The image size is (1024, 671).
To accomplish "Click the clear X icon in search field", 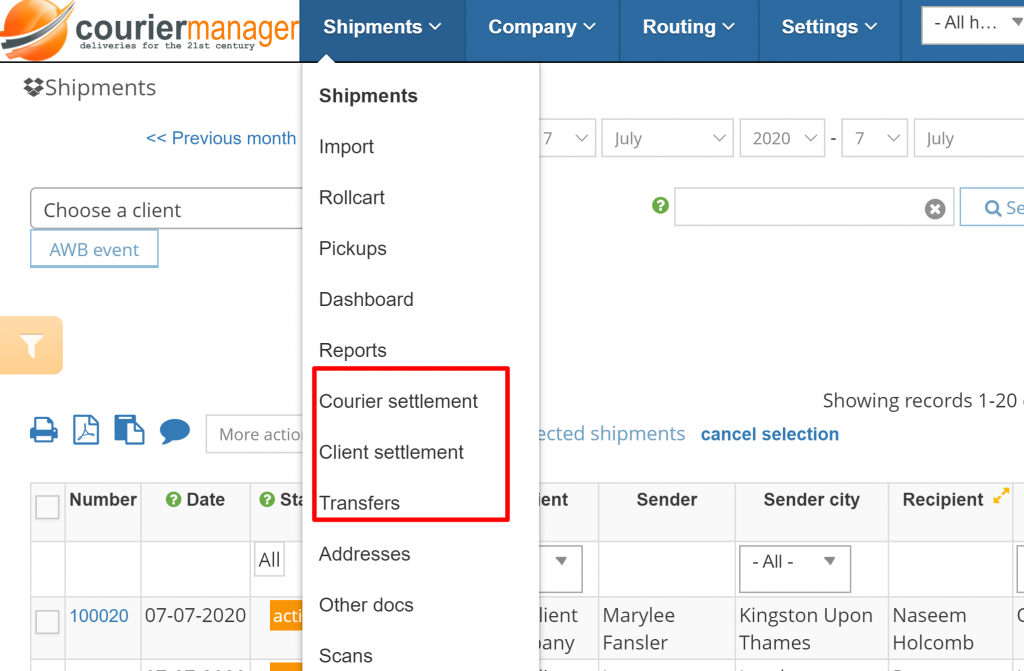I will [x=934, y=209].
